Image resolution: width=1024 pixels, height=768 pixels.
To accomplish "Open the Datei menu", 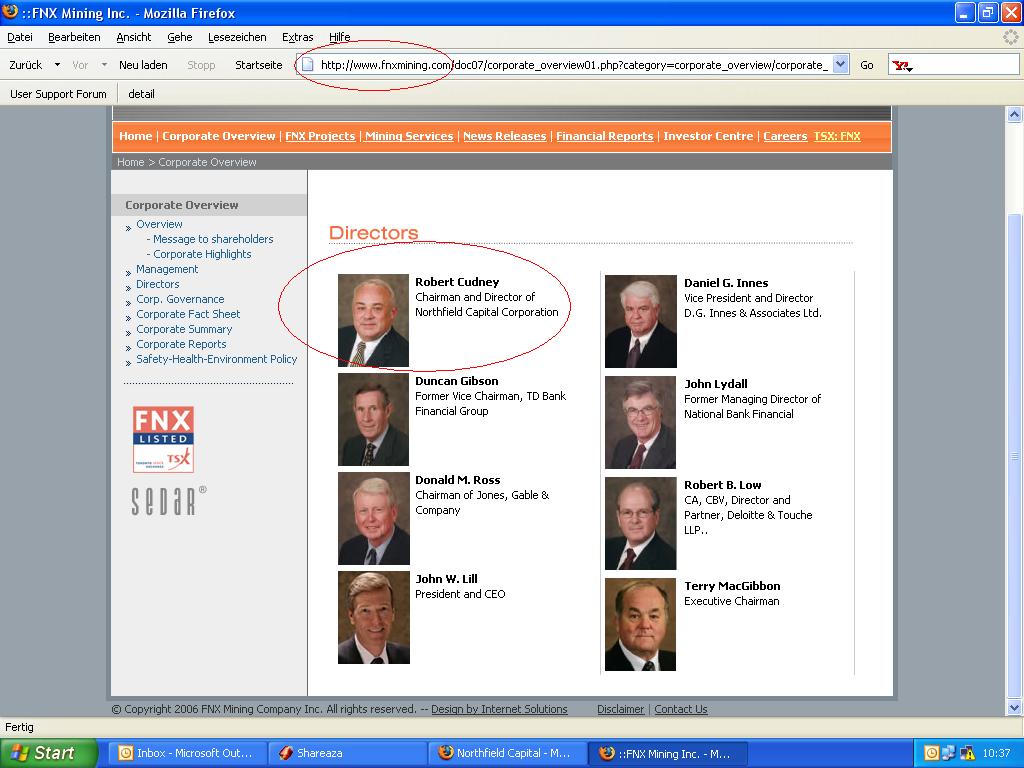I will coord(20,37).
